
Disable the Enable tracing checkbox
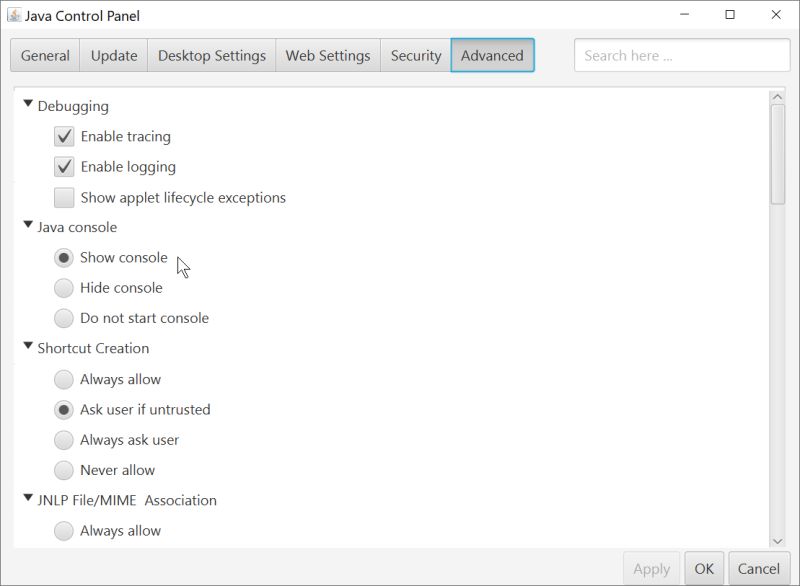64,137
